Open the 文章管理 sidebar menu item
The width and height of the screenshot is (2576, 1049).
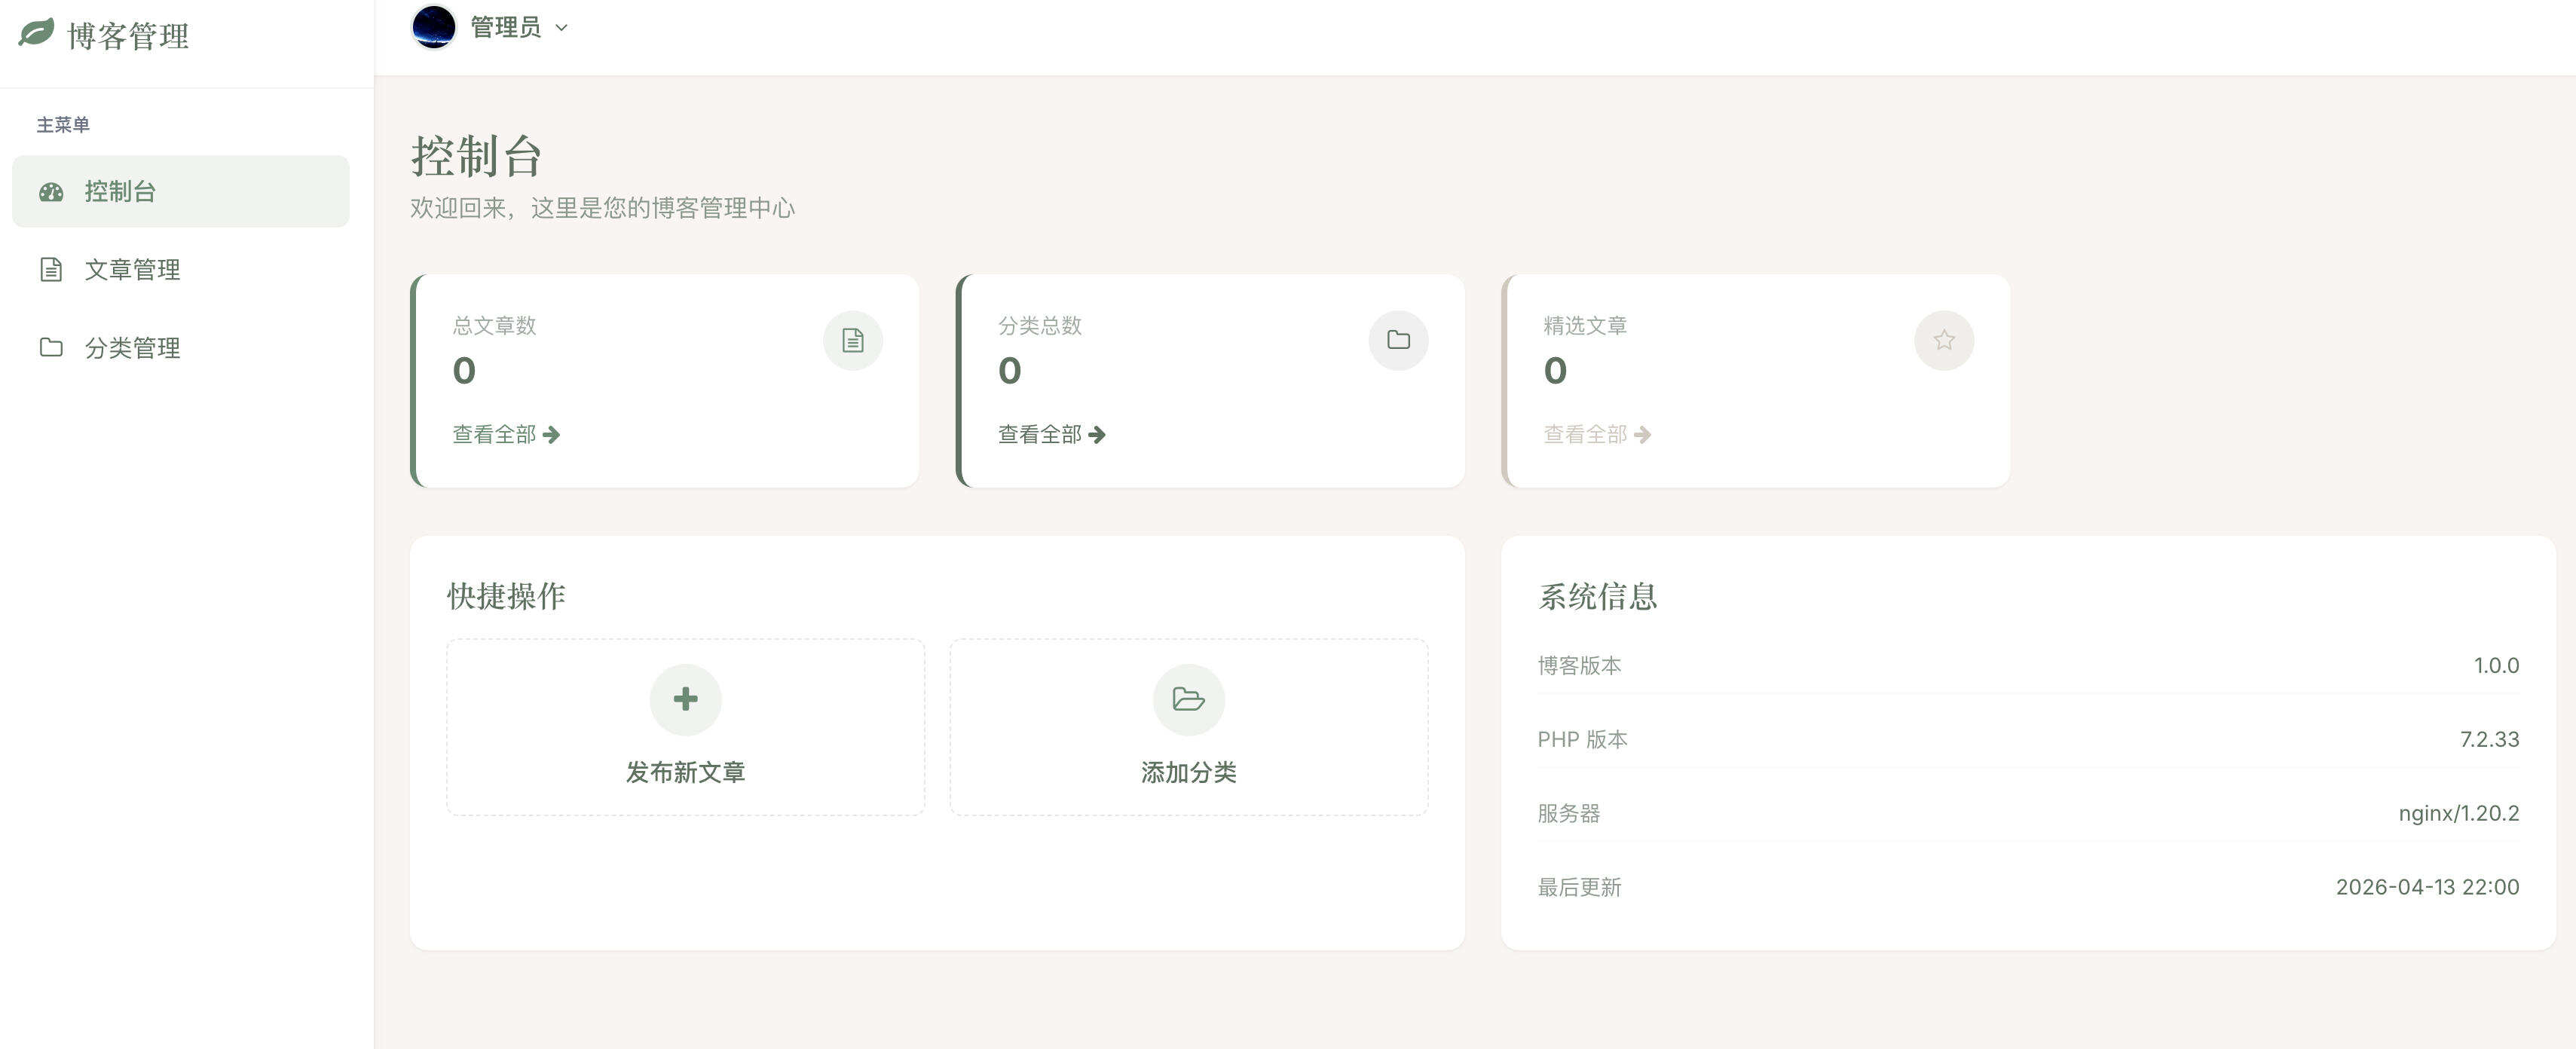click(133, 269)
